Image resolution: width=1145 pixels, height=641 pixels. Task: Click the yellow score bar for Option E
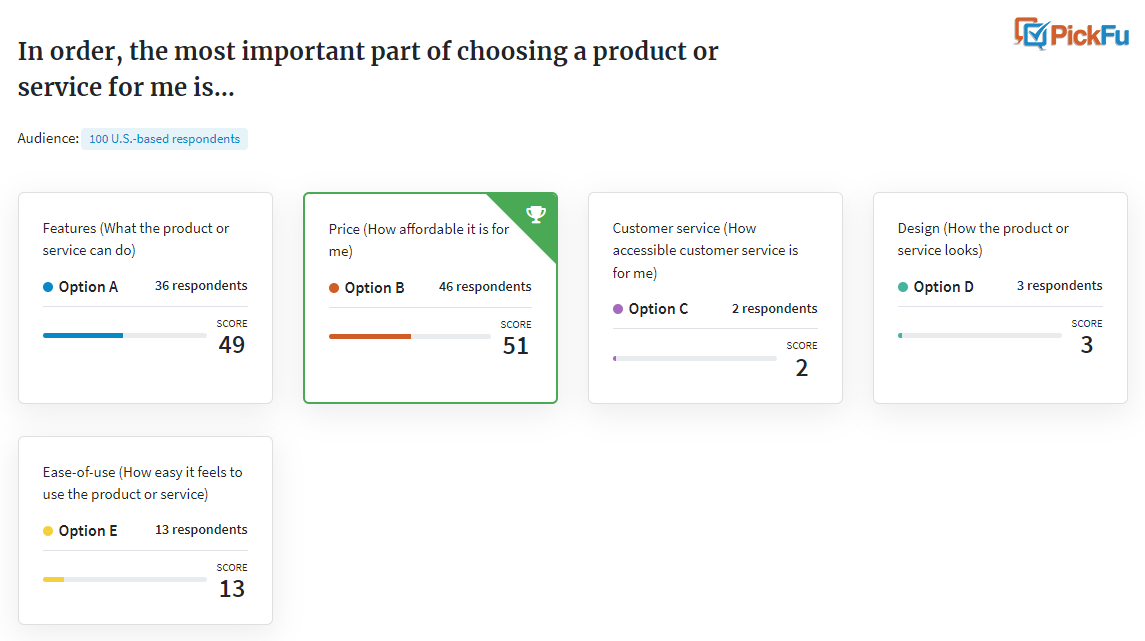[x=53, y=580]
